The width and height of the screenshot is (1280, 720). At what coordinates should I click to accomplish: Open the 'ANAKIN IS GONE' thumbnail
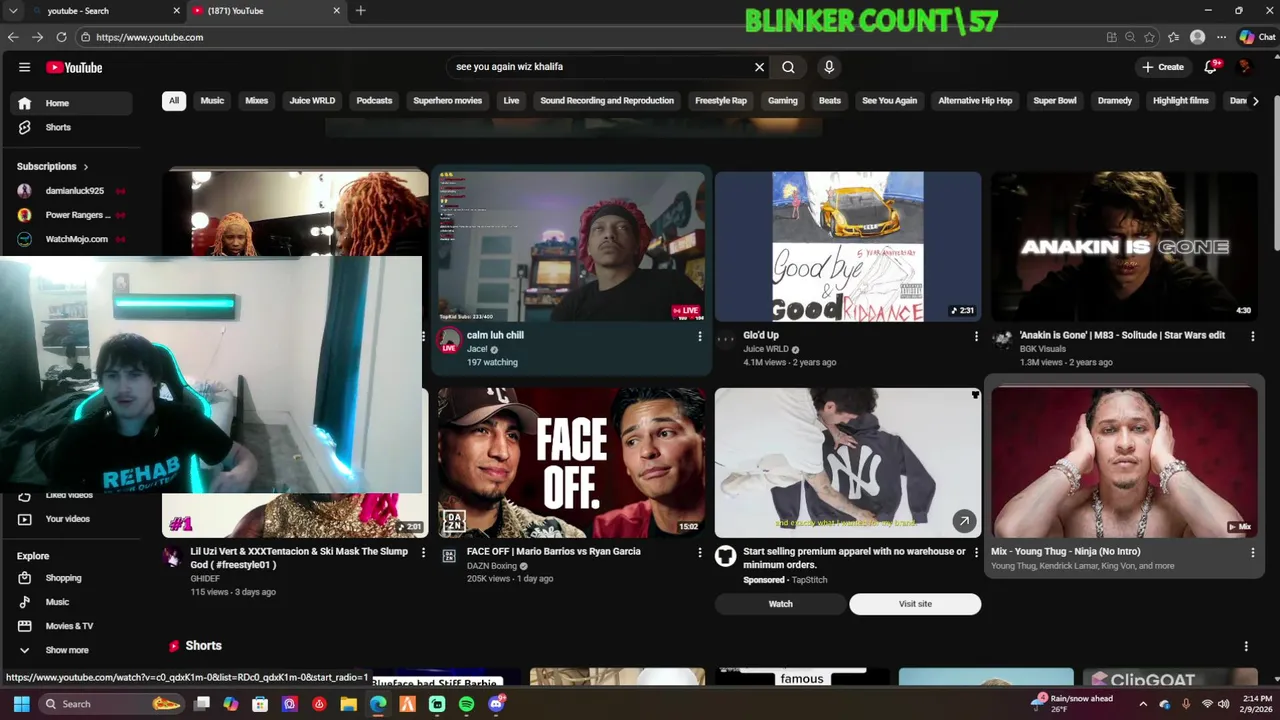coord(1124,247)
